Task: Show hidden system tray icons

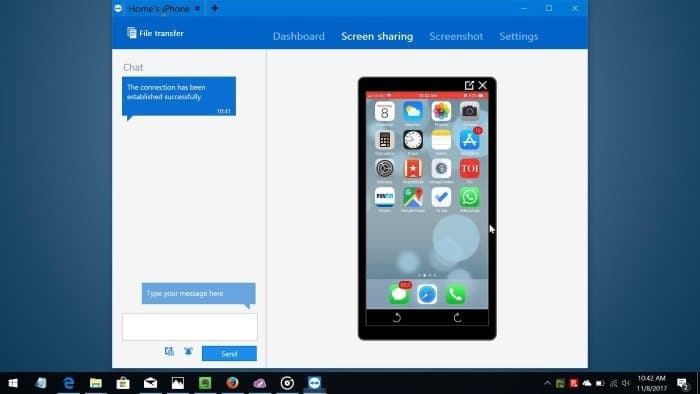Action: (547, 383)
